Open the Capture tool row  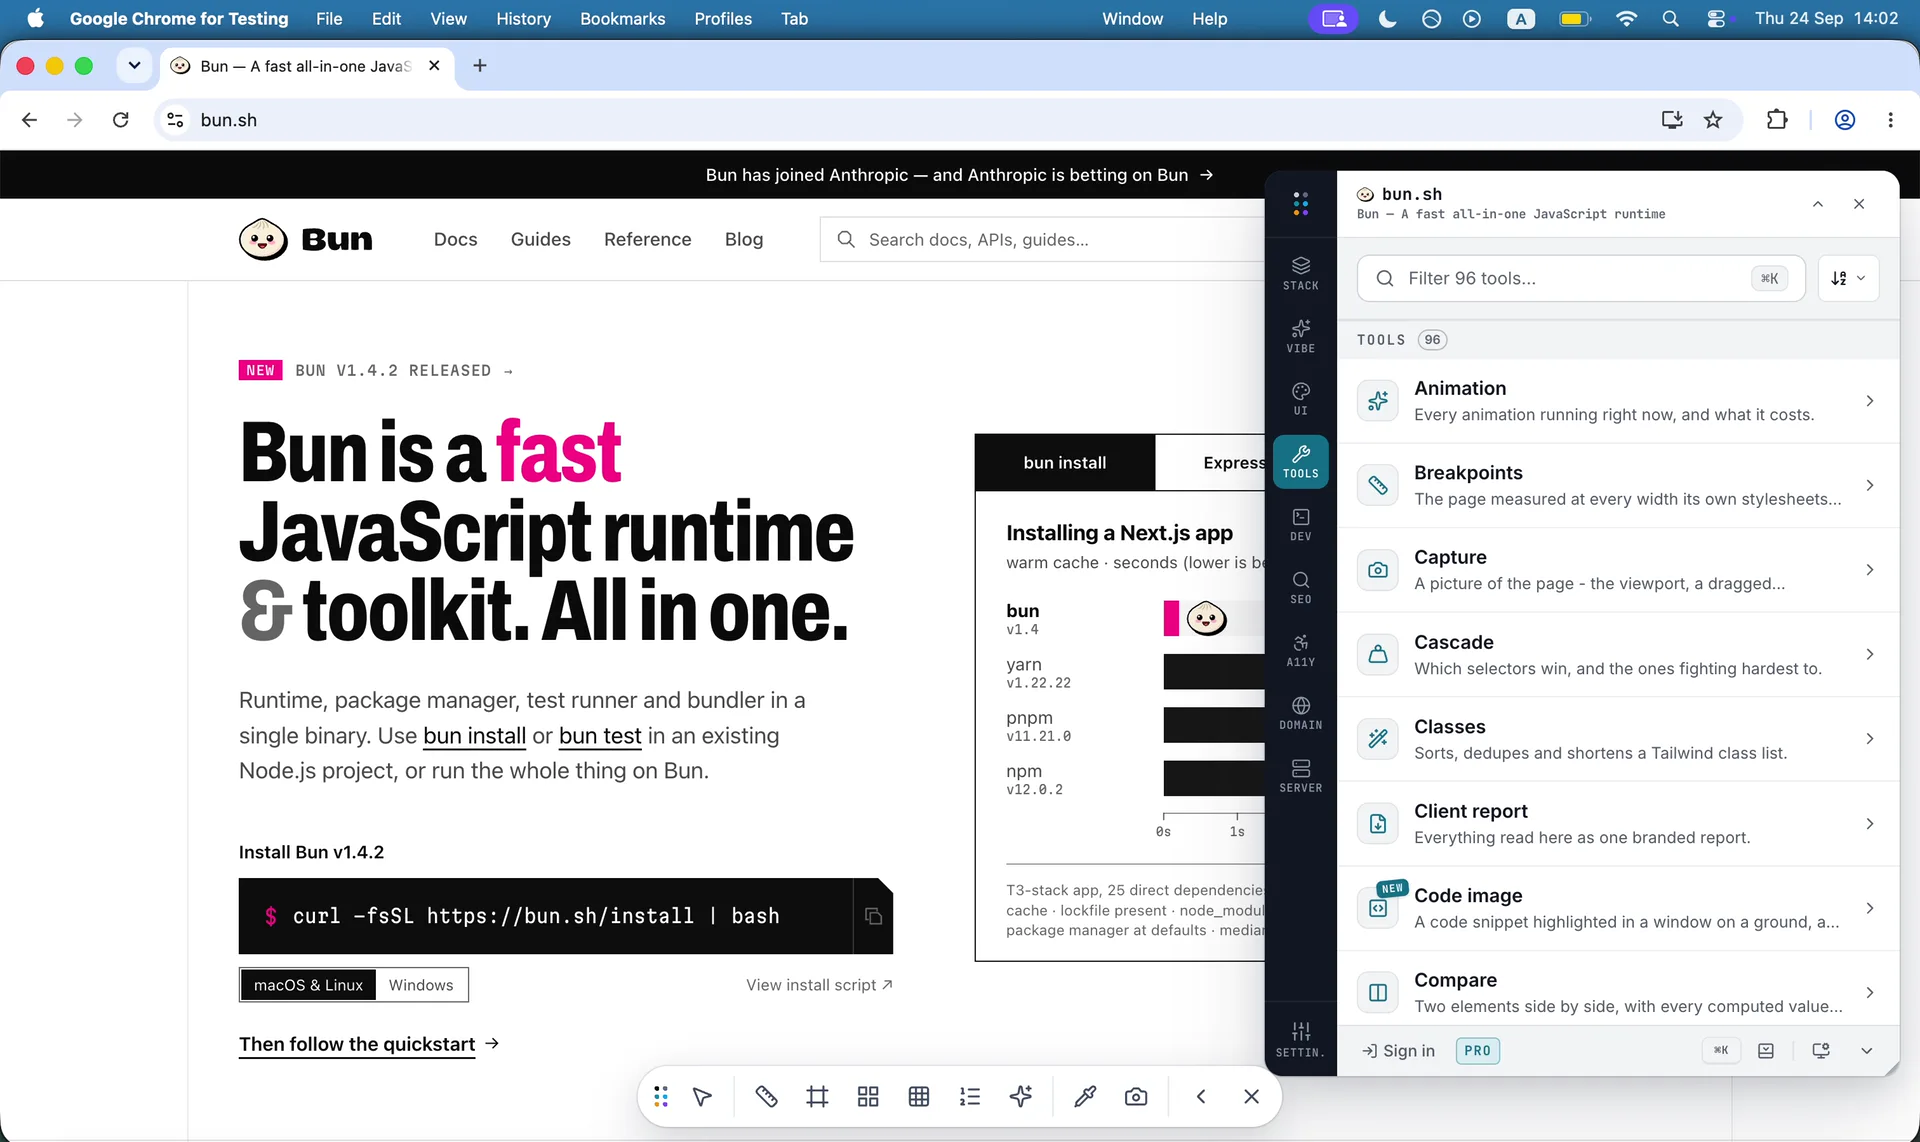(1618, 570)
